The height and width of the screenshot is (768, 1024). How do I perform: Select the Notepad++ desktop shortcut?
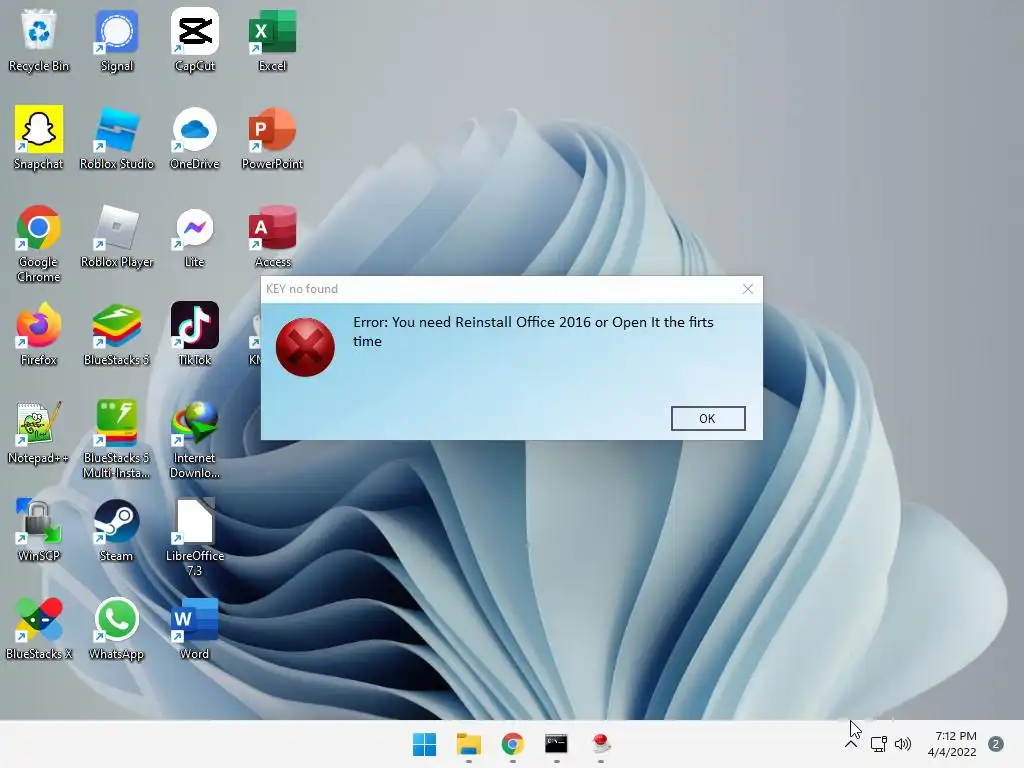tap(39, 432)
